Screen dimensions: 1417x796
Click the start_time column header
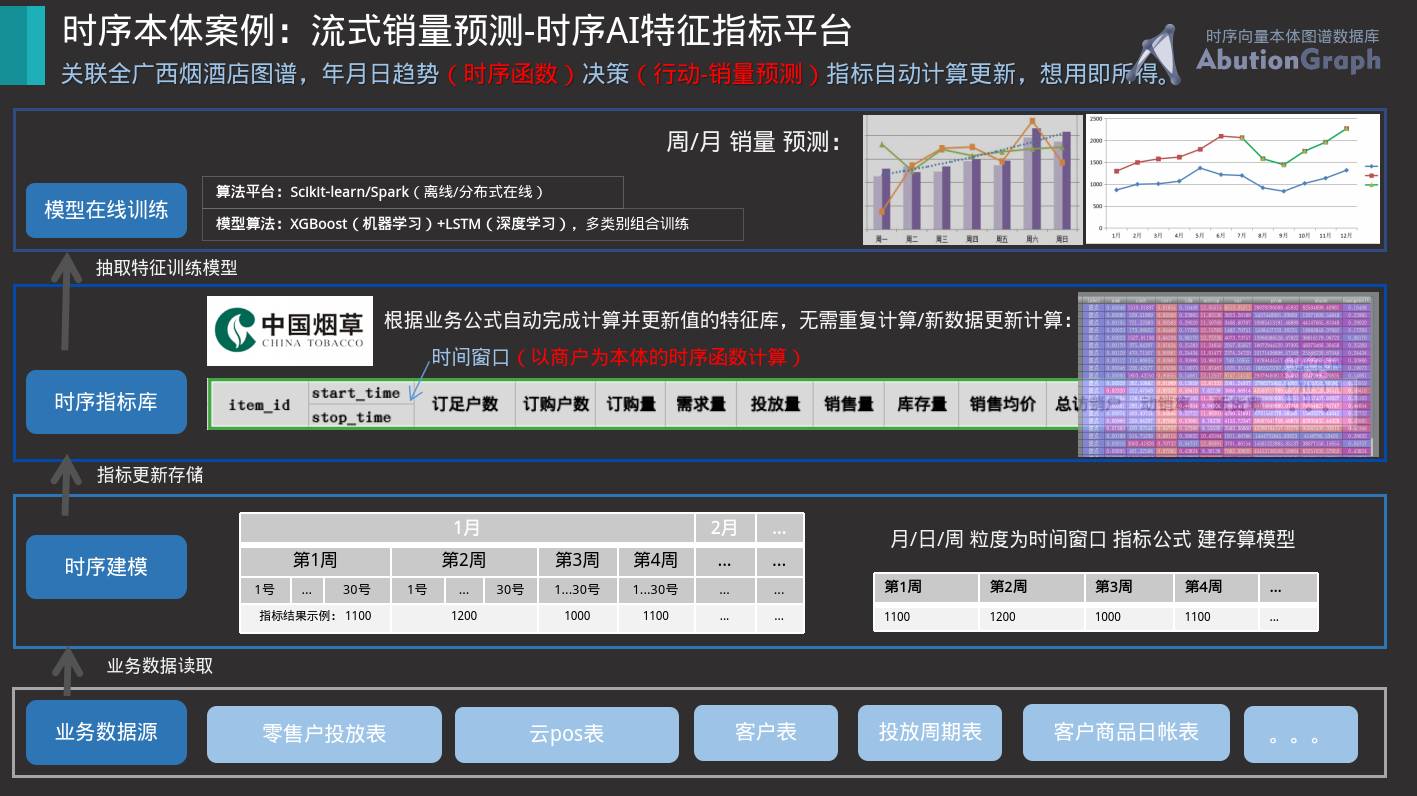coord(356,393)
